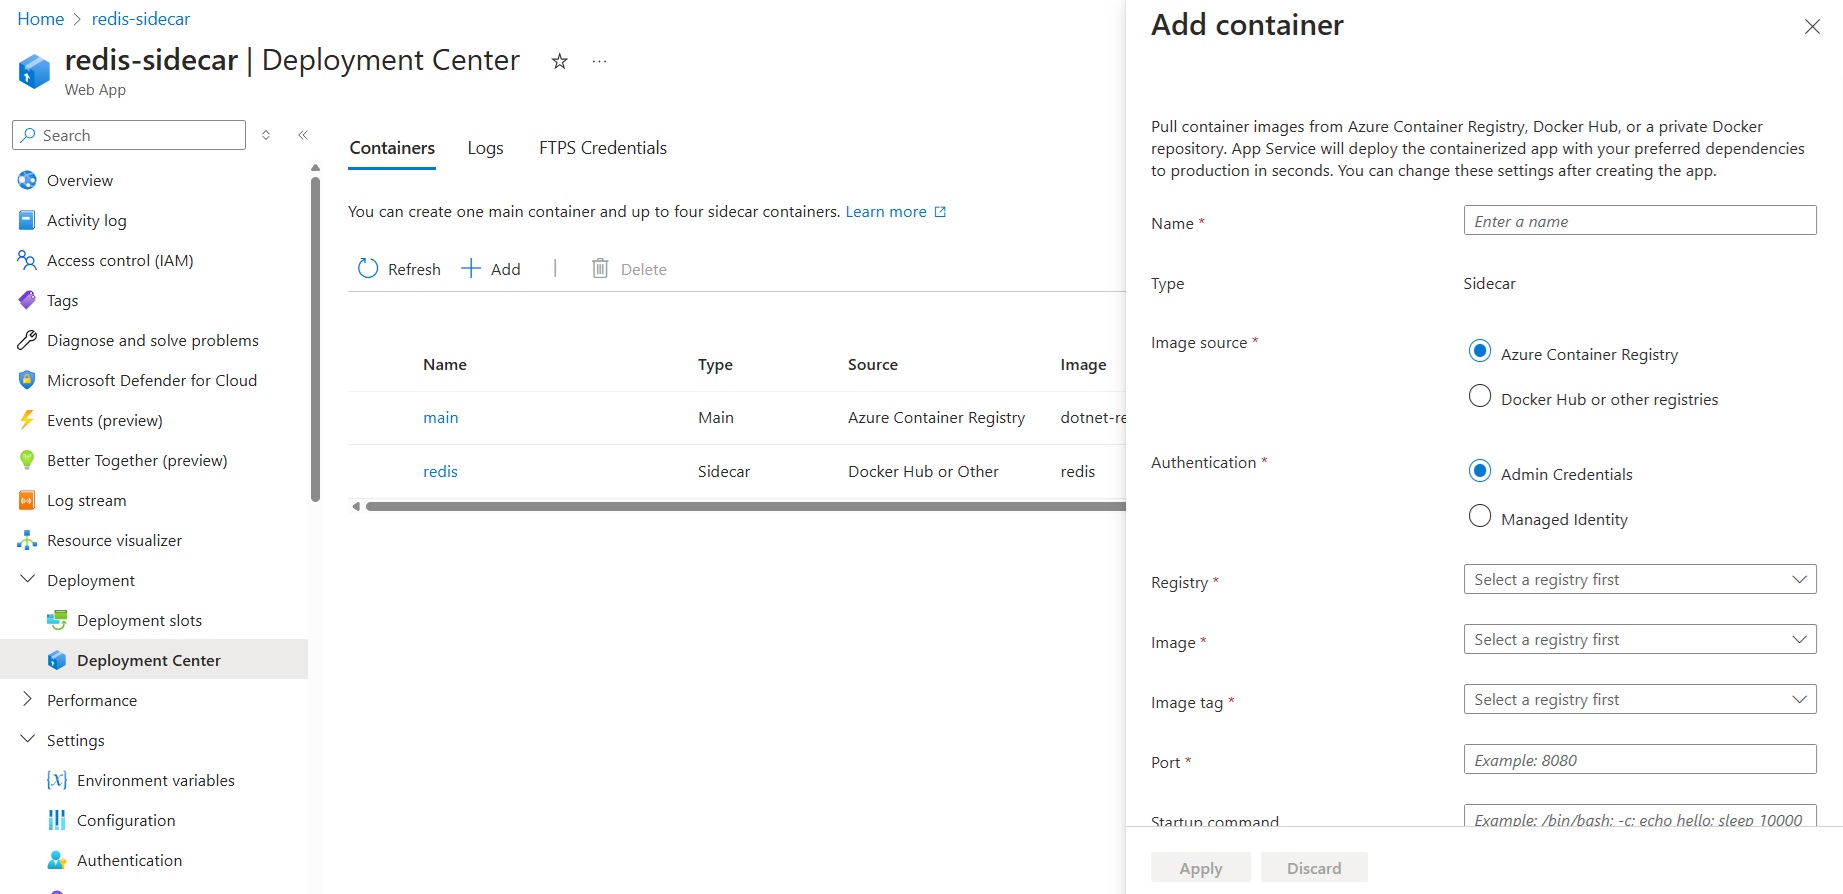
Task: Open the Image dropdown
Action: coord(1640,640)
